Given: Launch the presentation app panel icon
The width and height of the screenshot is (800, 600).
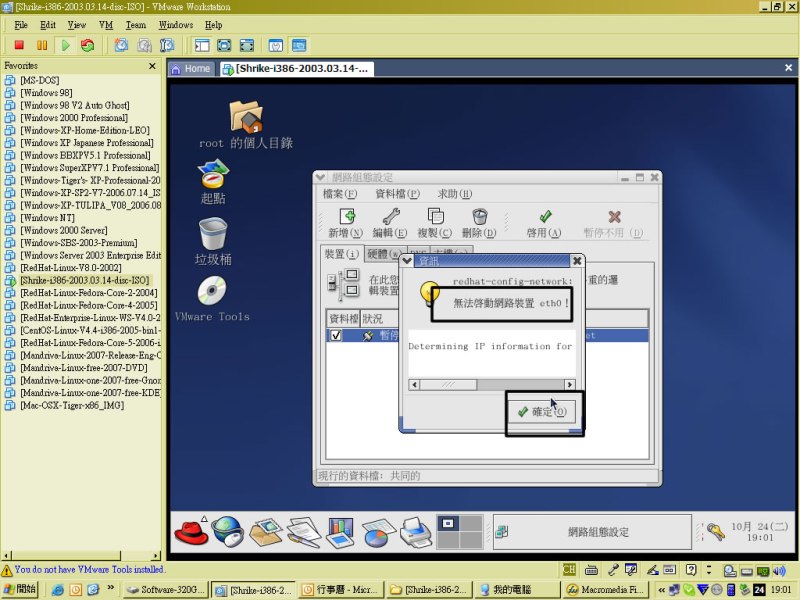Looking at the screenshot, I should (x=340, y=532).
